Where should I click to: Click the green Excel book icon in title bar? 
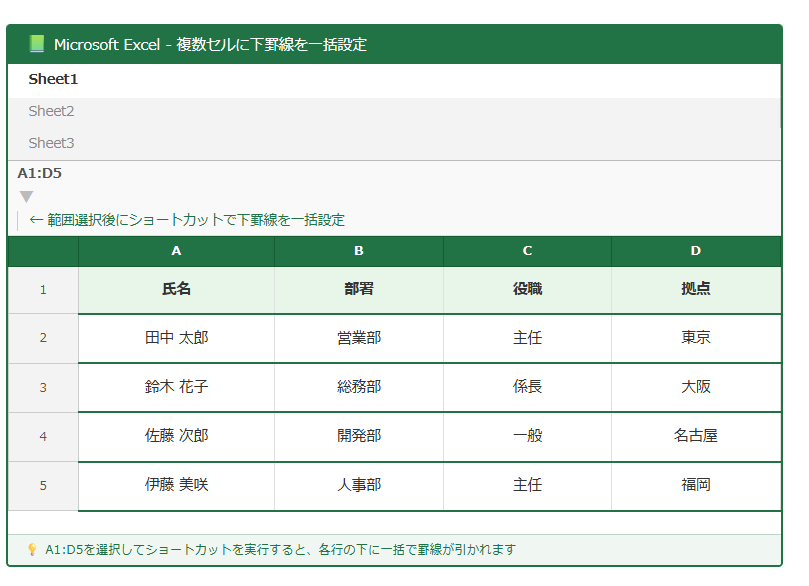click(x=37, y=44)
